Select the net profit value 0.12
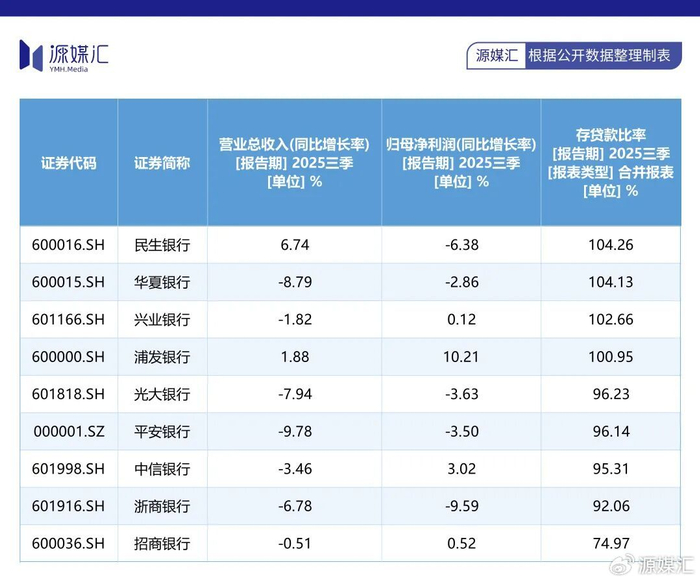Image resolution: width=700 pixels, height=582 pixels. (x=462, y=320)
